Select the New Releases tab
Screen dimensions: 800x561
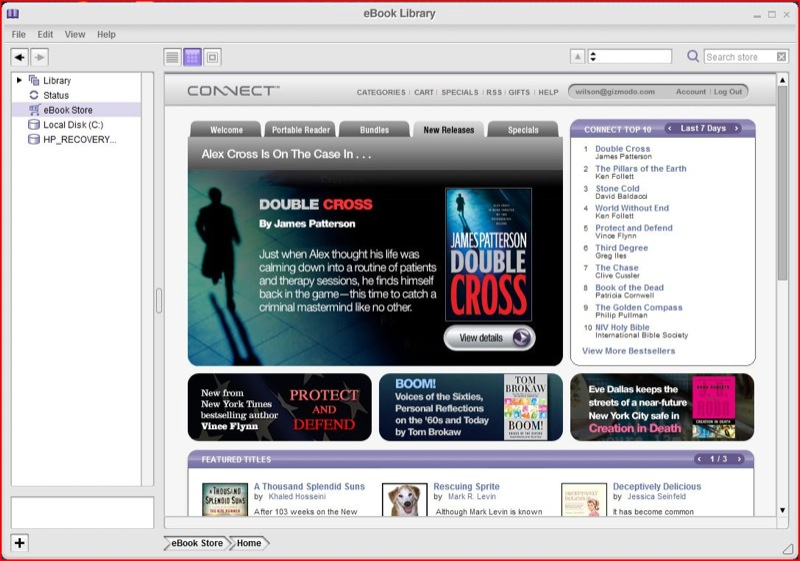click(448, 130)
